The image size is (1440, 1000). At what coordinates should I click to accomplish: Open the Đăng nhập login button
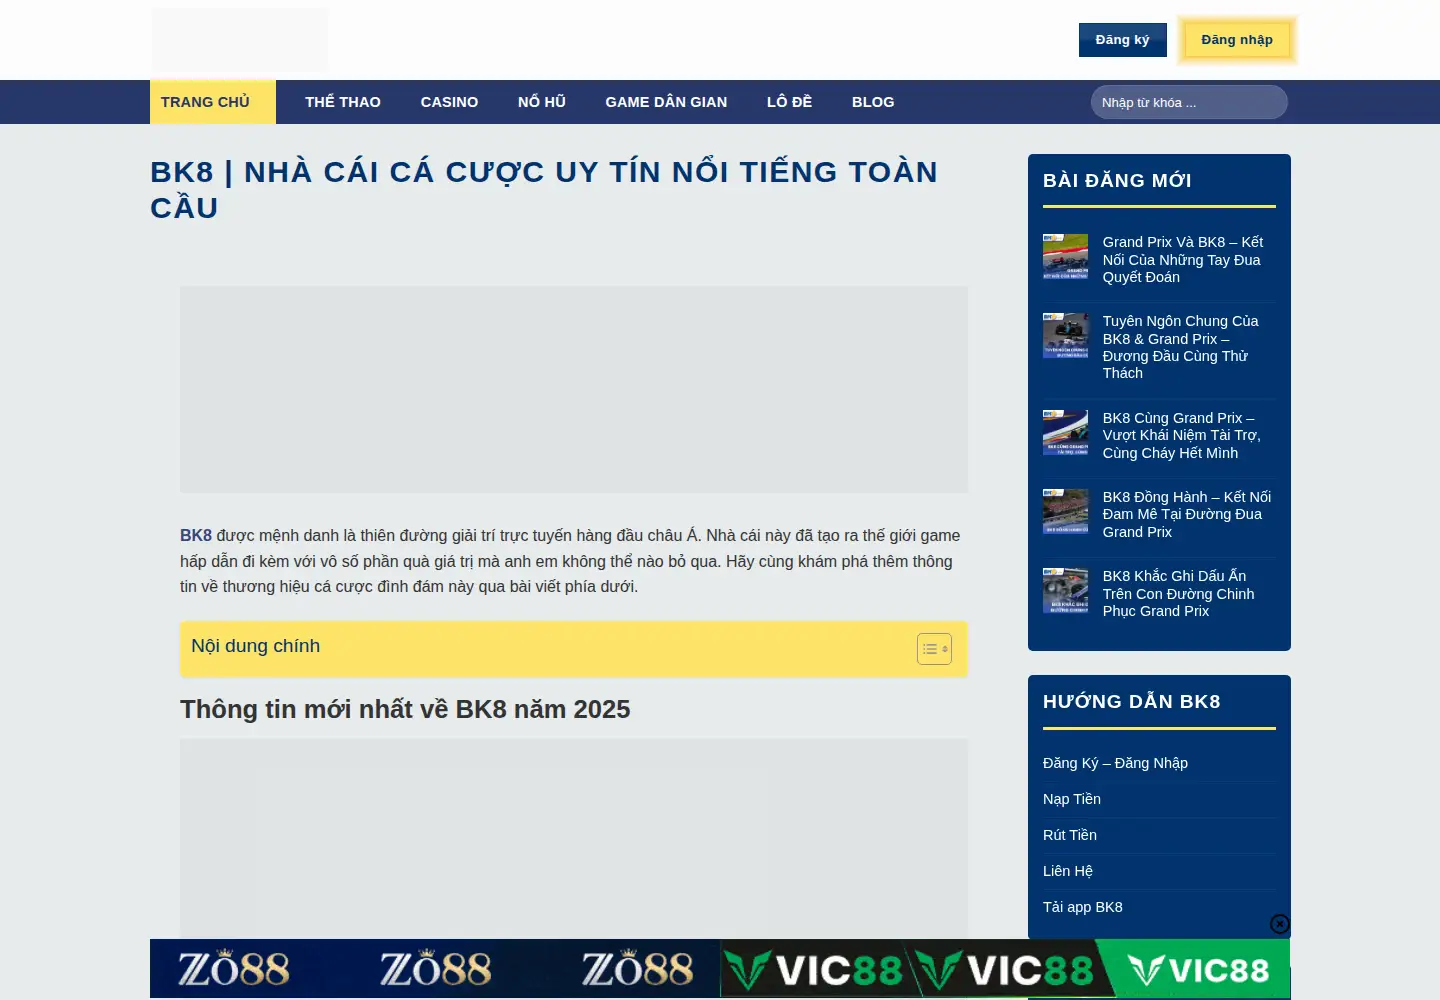(1237, 40)
